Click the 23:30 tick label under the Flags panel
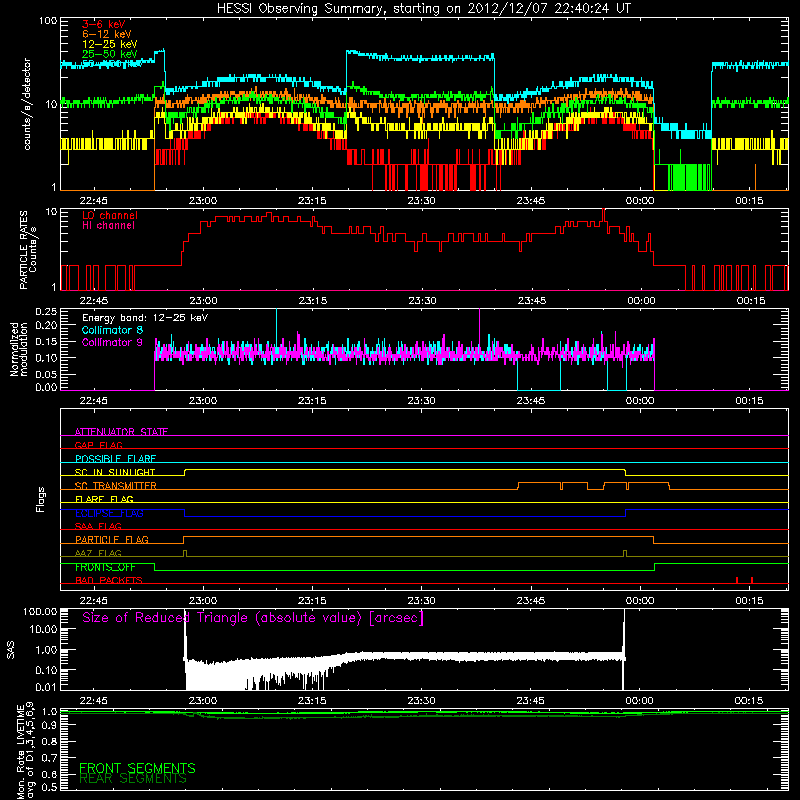 click(421, 601)
